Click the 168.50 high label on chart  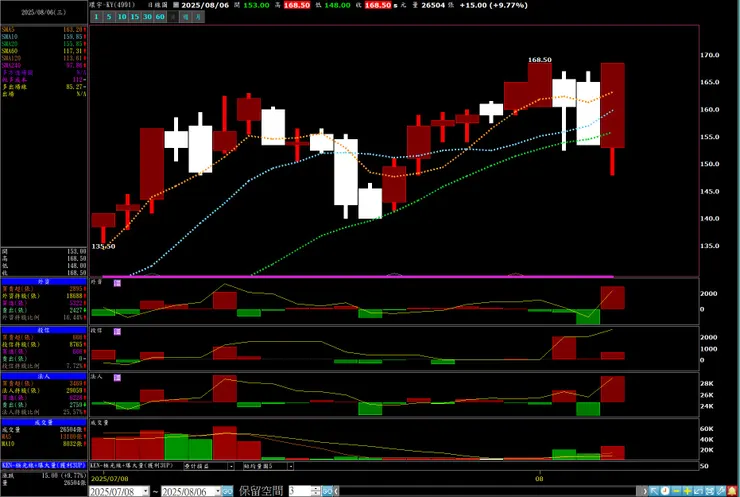tap(540, 60)
